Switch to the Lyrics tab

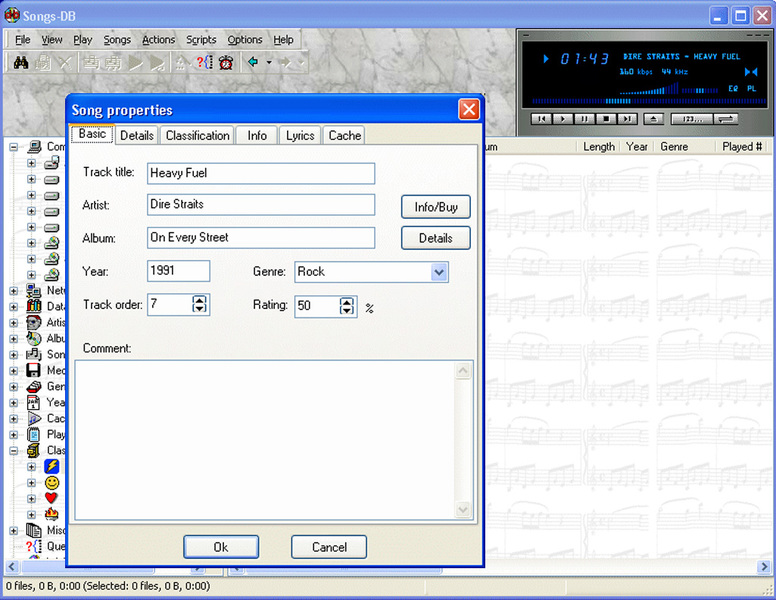[300, 135]
